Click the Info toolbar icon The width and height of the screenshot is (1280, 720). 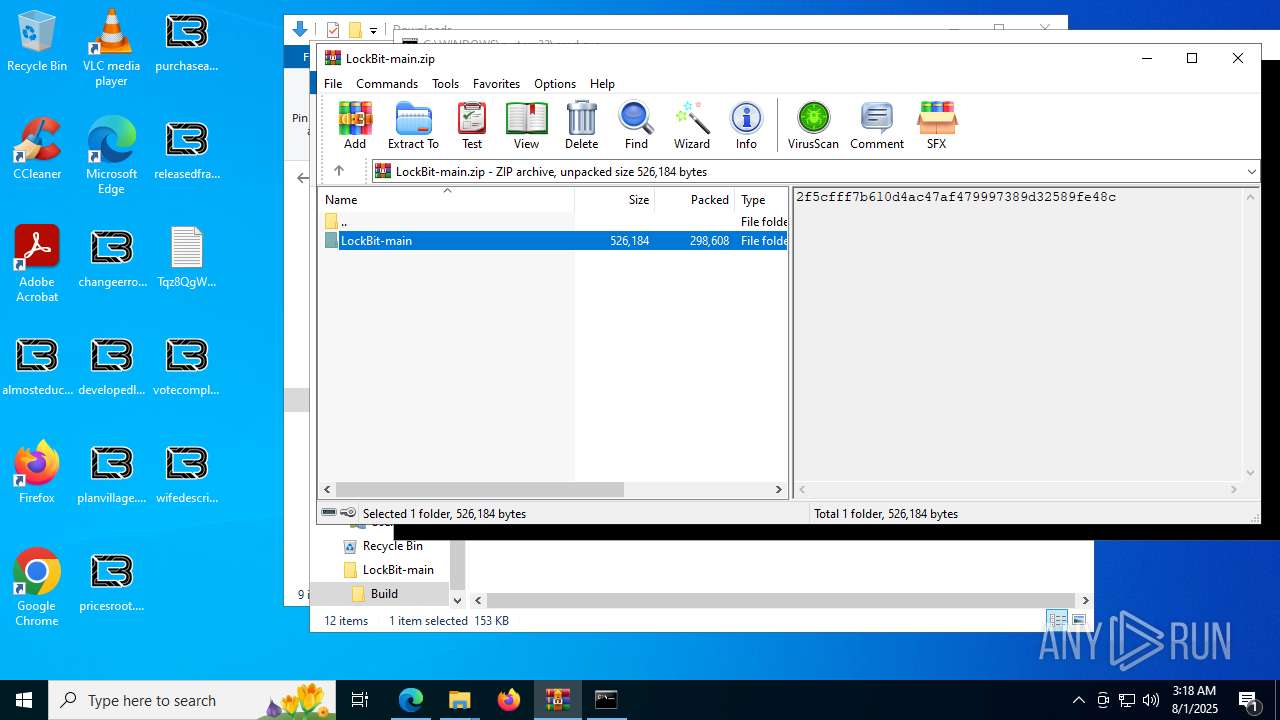746,125
